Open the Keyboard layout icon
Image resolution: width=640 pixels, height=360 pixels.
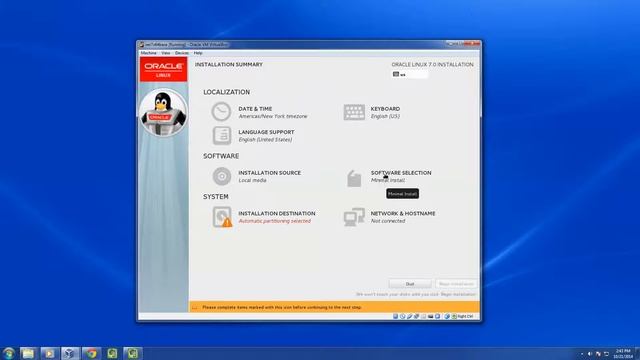[x=354, y=112]
